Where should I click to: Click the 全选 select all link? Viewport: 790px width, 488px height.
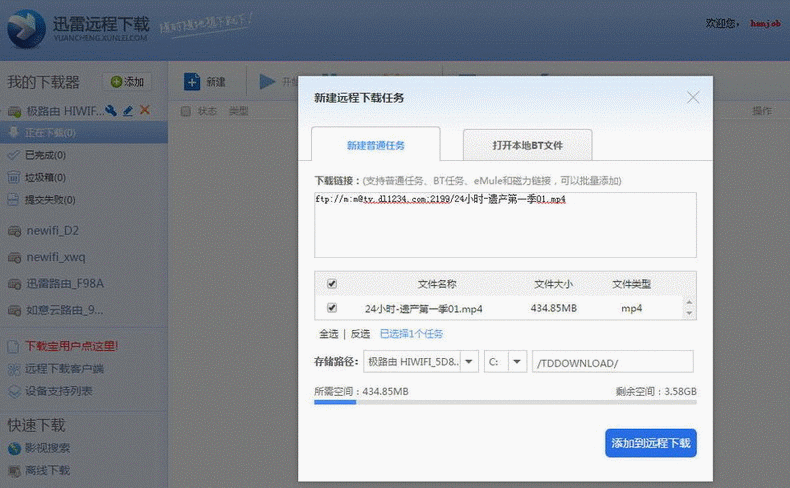pos(328,334)
